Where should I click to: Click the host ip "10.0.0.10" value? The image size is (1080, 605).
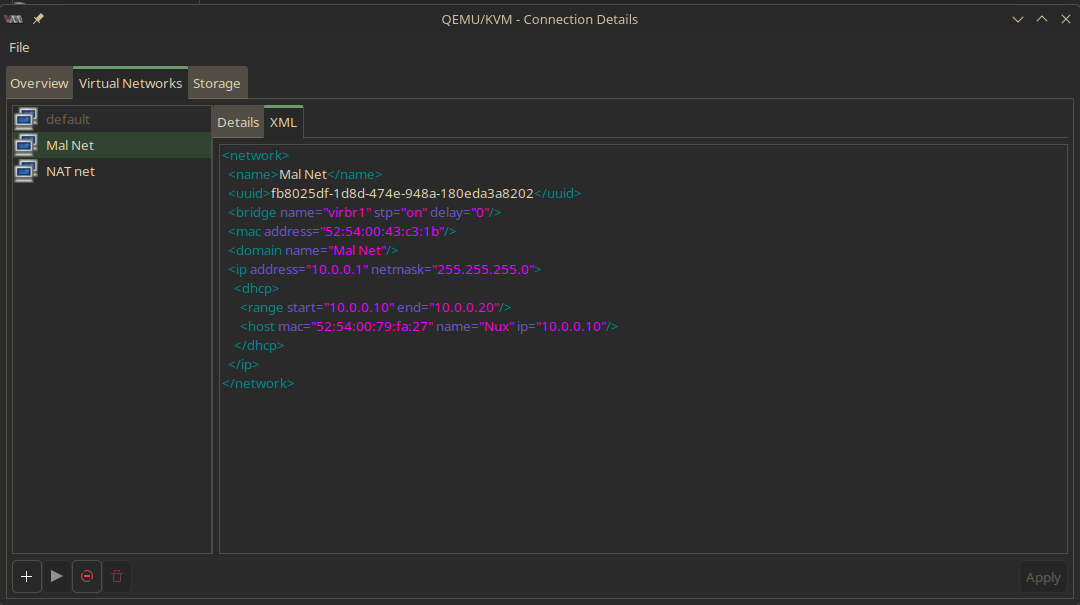tap(571, 327)
